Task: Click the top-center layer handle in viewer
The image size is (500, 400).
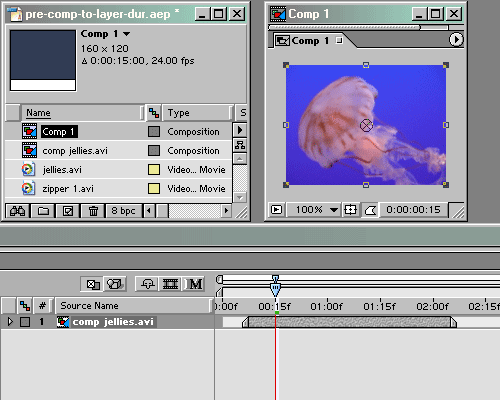Action: (366, 65)
